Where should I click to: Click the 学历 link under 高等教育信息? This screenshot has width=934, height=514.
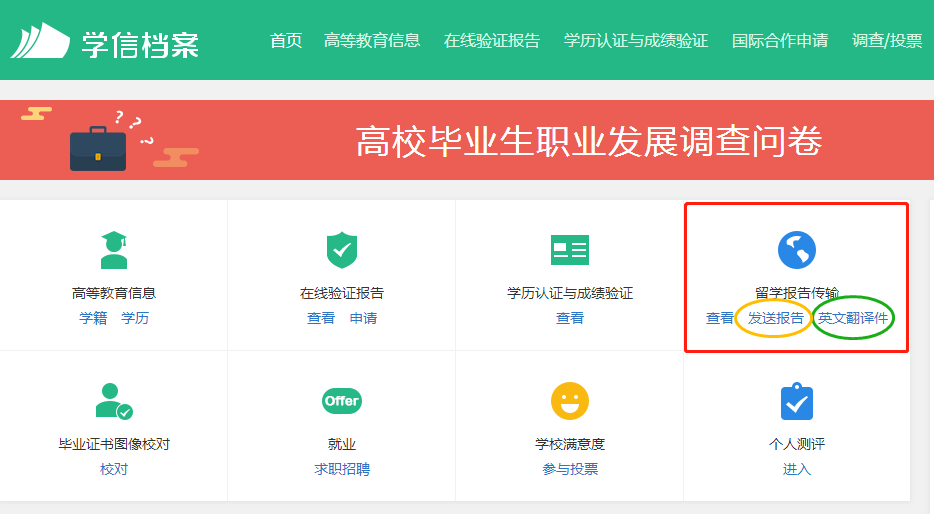click(135, 319)
